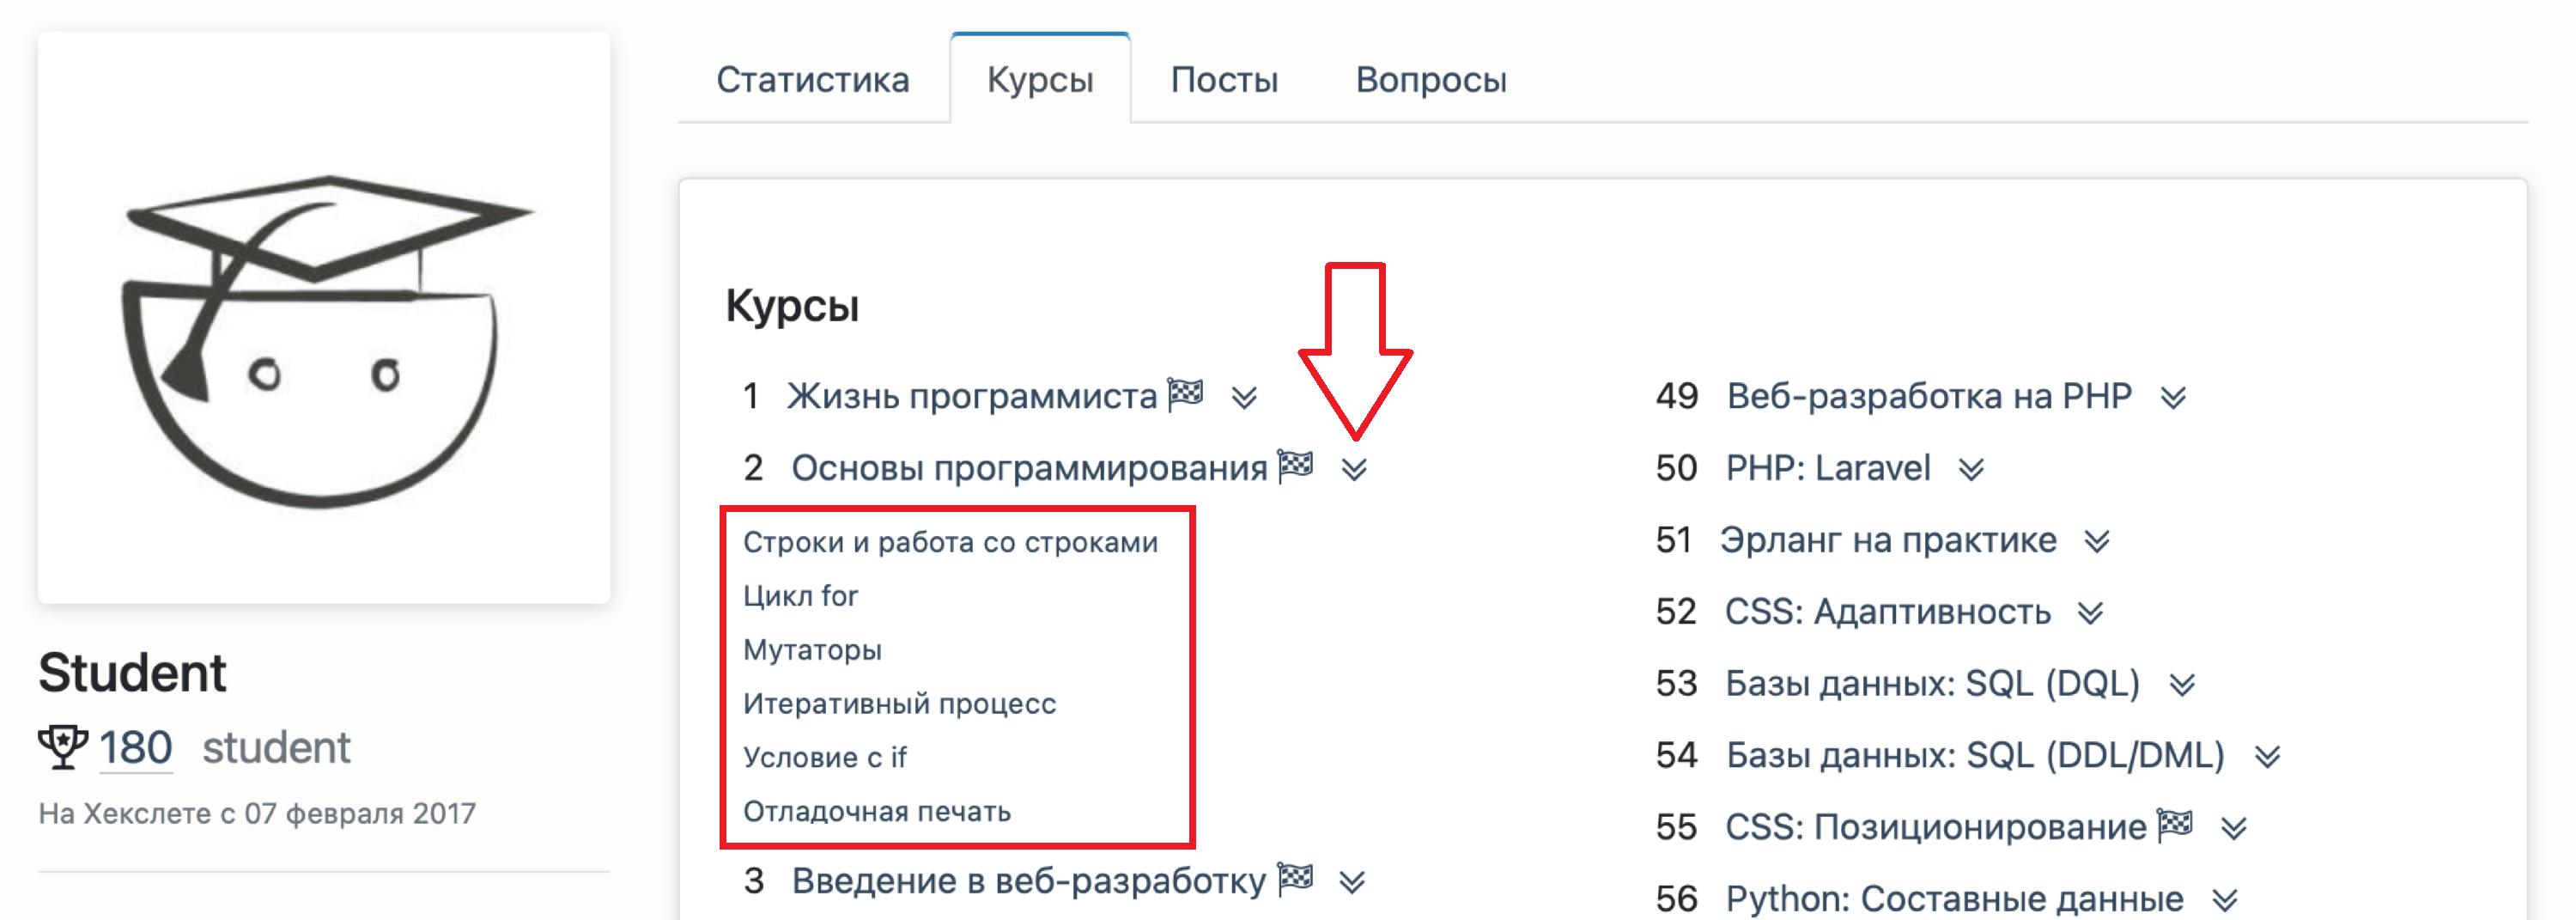Viewport: 2576px width, 920px height.
Task: Click the finish flag by Введение в веб-разработку
Action: click(1296, 879)
